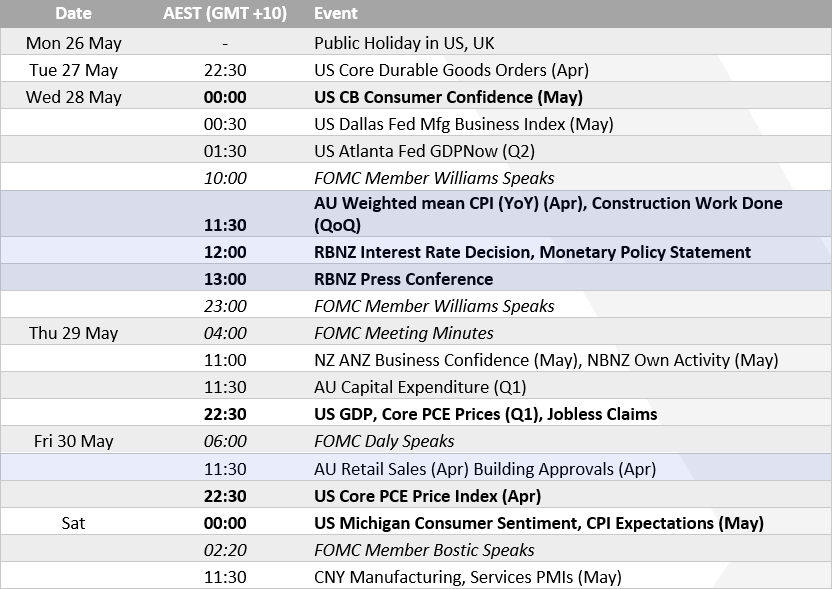Select AU Weighted mean CPI event row

pos(548,214)
